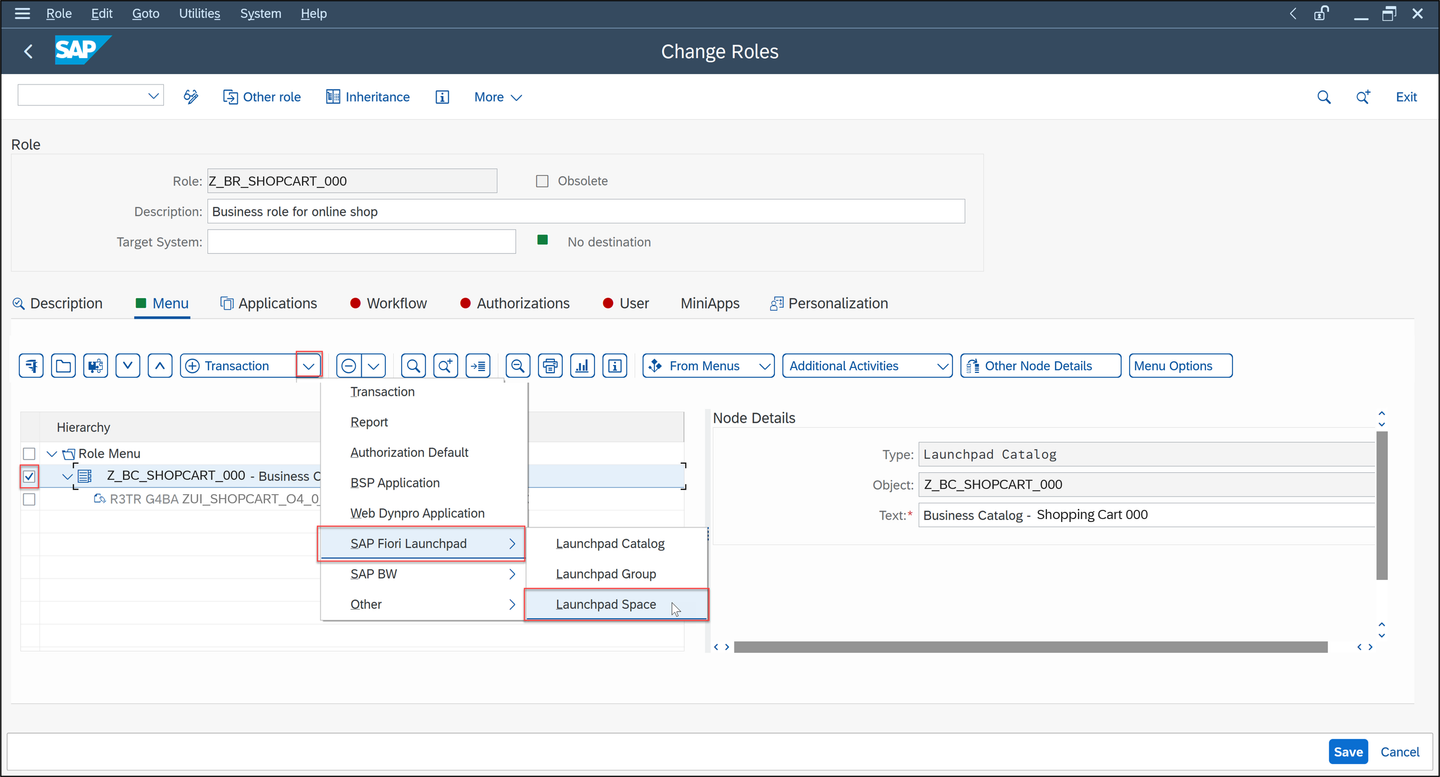Click the Find icon in menu toolbar
Image resolution: width=1440 pixels, height=777 pixels.
click(x=413, y=366)
